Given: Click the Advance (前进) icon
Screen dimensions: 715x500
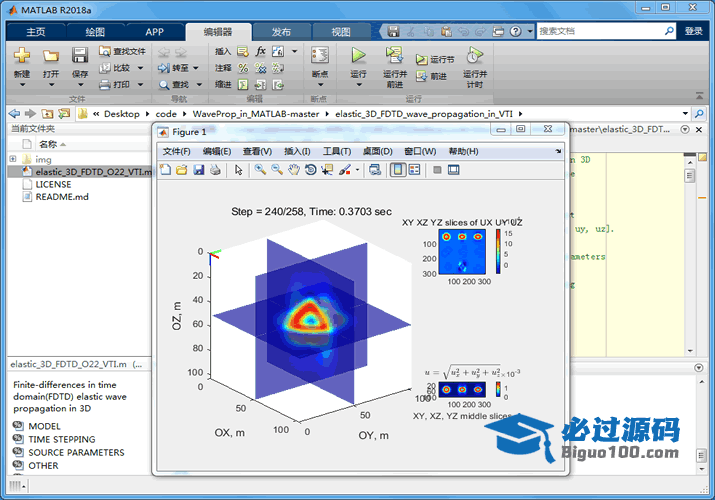Looking at the screenshot, I should (421, 77).
